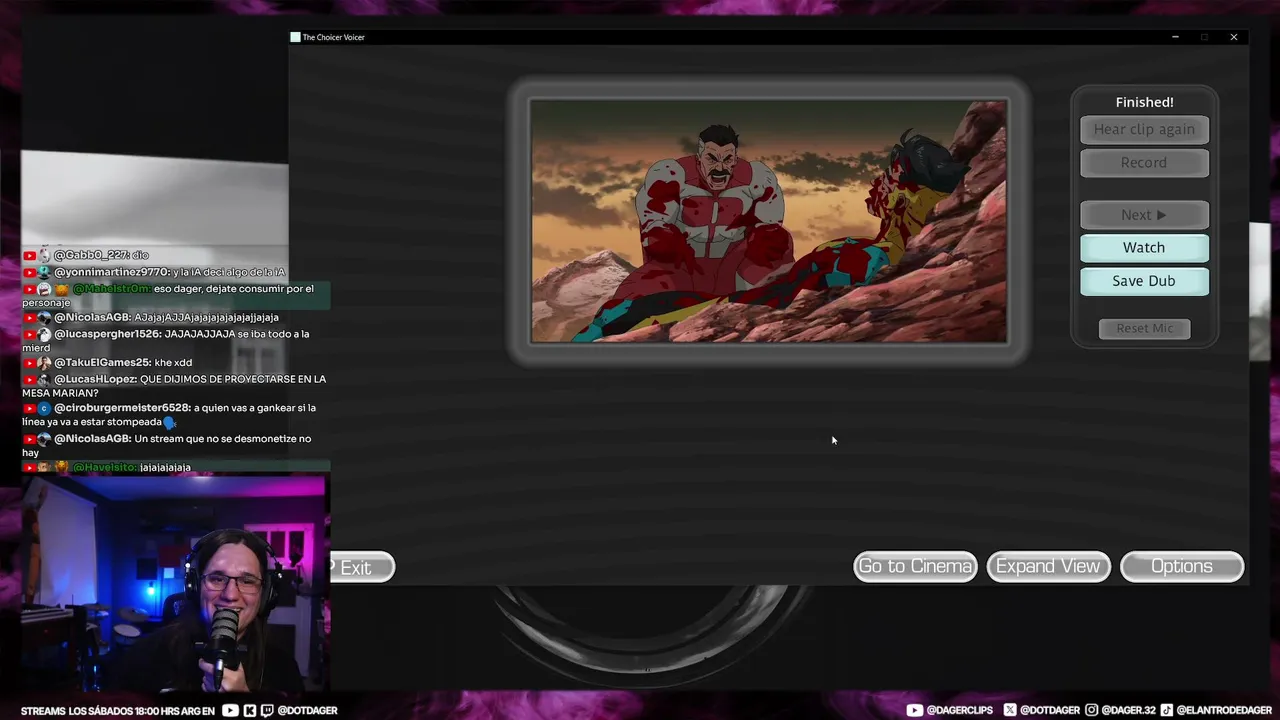This screenshot has height=720, width=1280.
Task: Click the Hear clip again button
Action: coord(1144,129)
